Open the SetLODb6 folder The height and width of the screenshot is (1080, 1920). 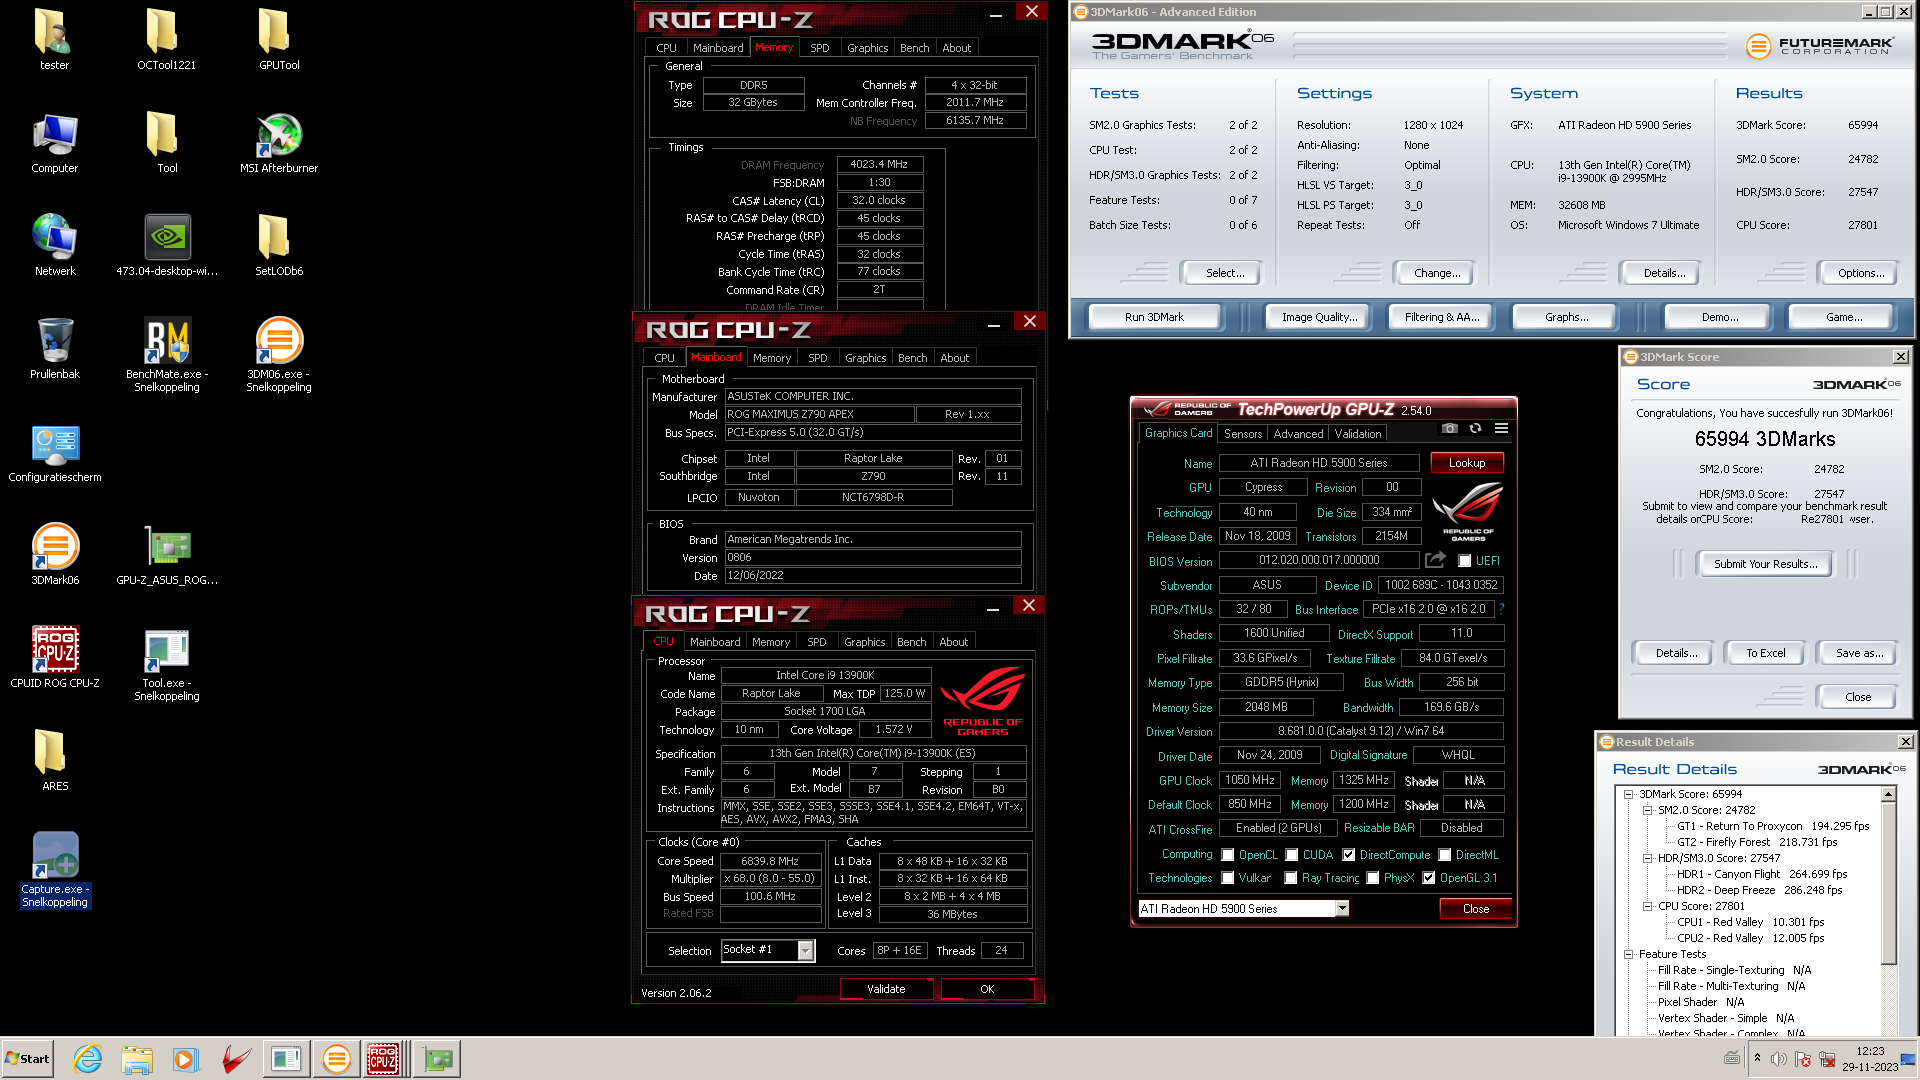pos(279,246)
